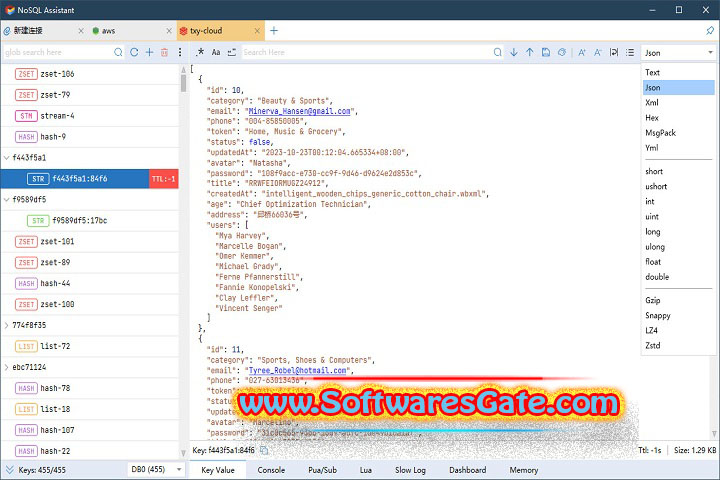Delete key with trash icon
Image resolution: width=720 pixels, height=480 pixels.
click(164, 52)
